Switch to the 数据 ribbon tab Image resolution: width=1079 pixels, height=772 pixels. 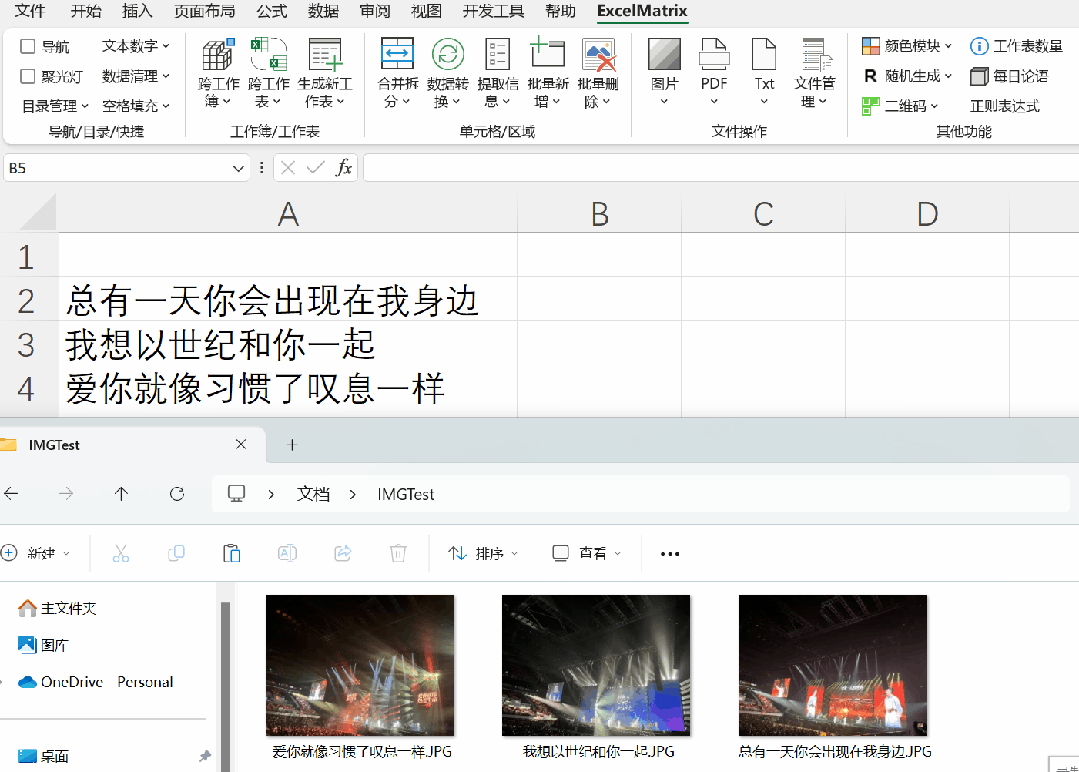[x=323, y=11]
